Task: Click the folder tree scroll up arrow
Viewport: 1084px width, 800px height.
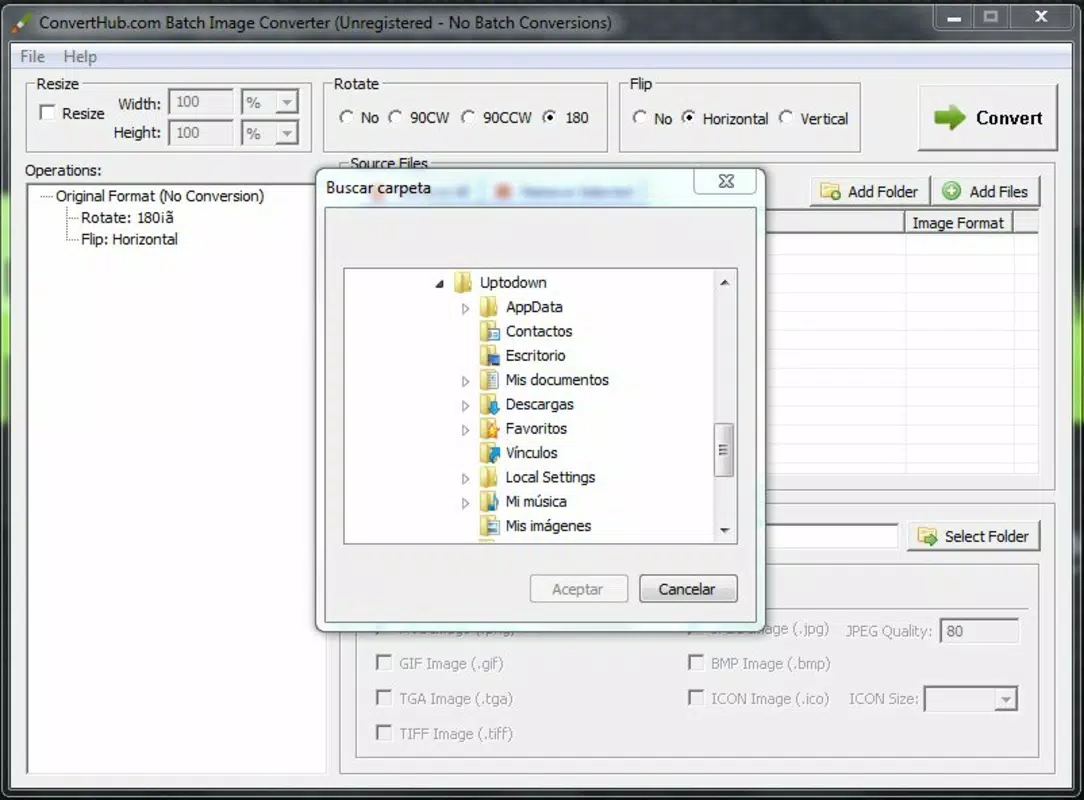Action: tap(725, 282)
